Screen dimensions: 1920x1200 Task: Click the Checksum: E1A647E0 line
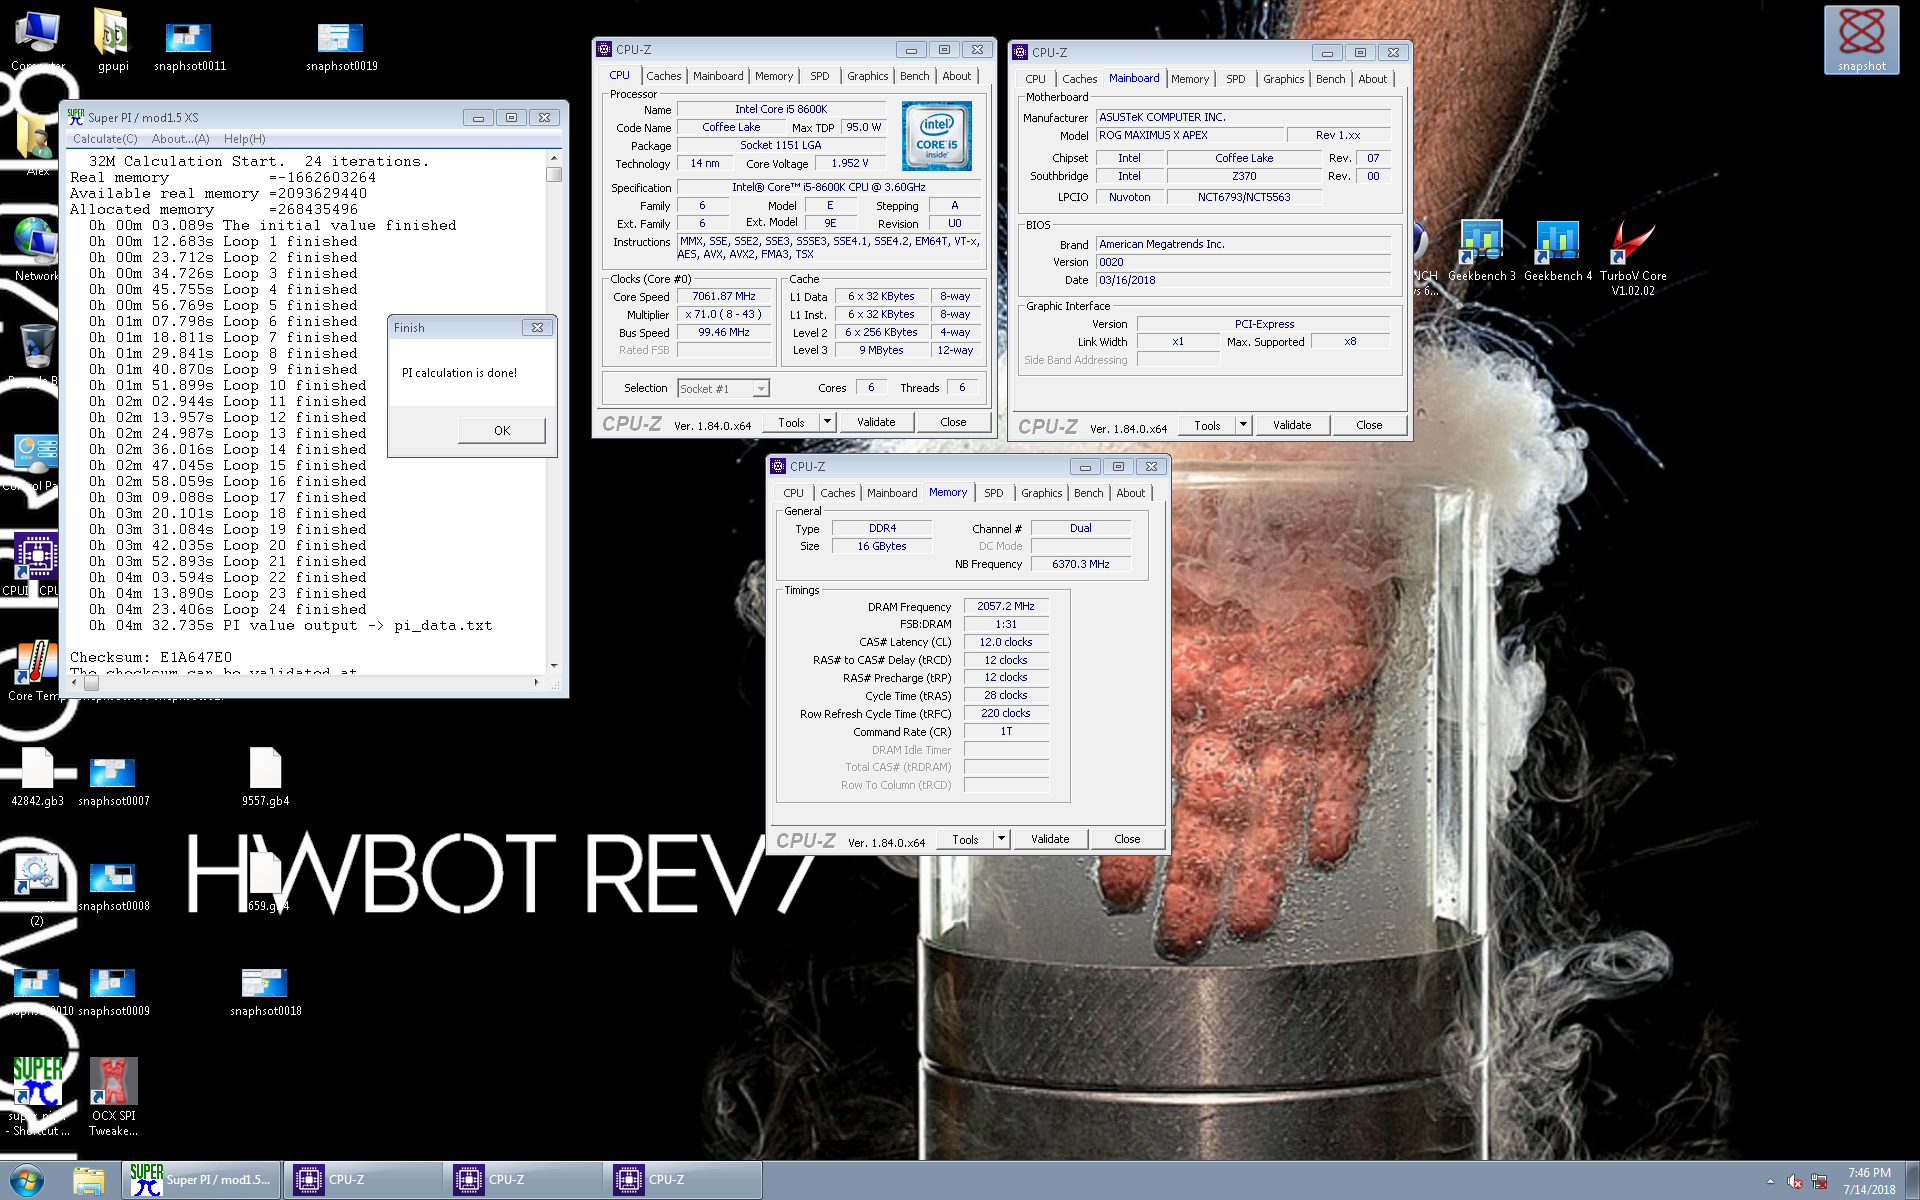[151, 657]
